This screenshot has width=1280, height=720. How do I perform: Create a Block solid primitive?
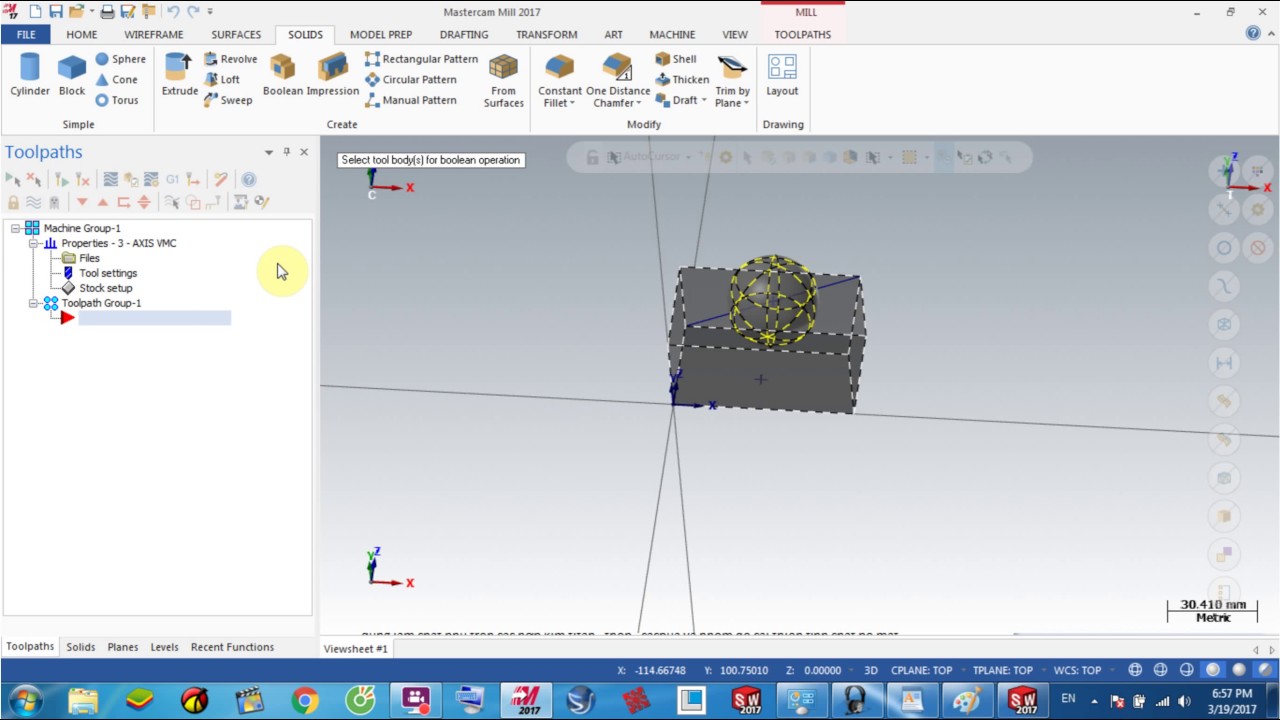pyautogui.click(x=72, y=75)
